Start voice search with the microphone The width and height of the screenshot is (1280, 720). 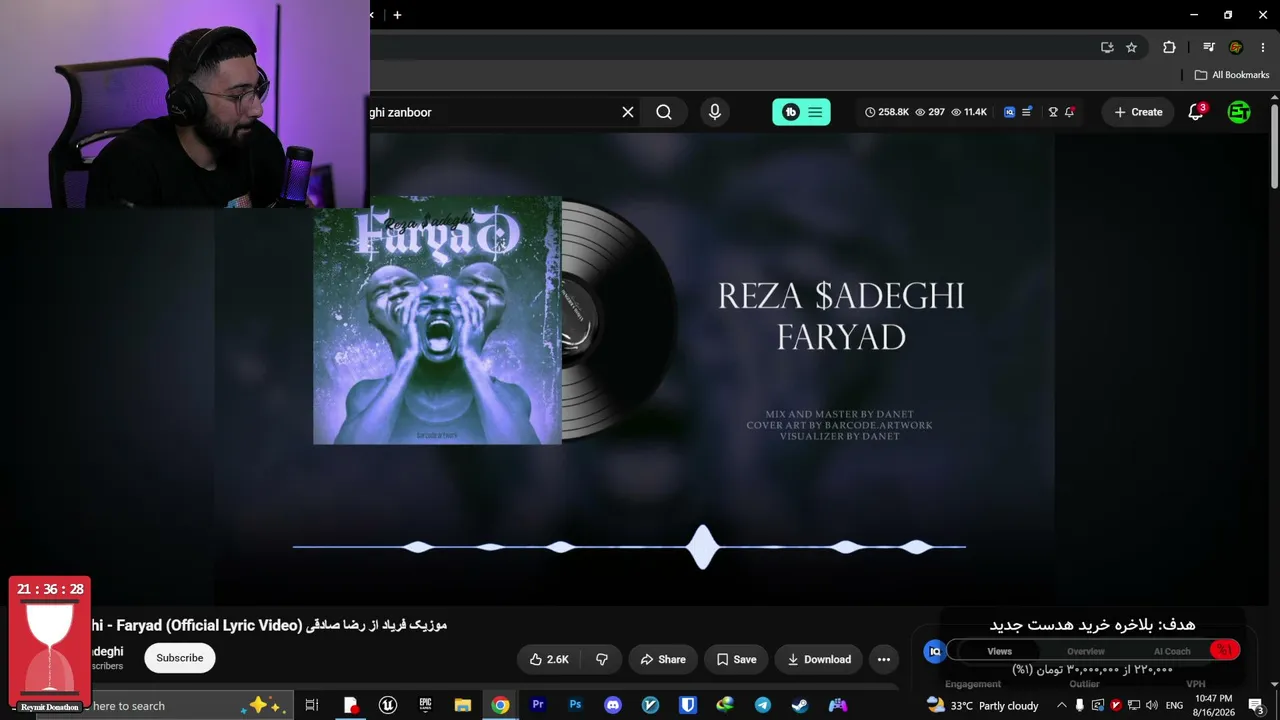(x=714, y=112)
